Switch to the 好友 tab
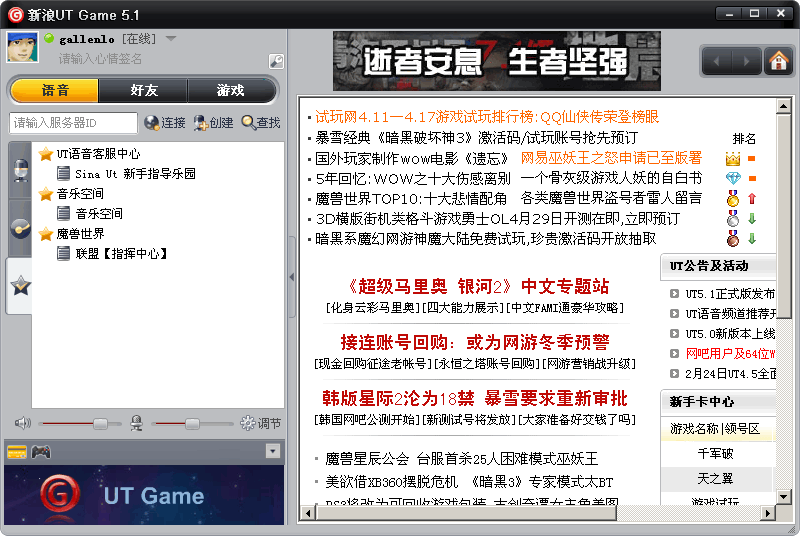 coord(143,90)
